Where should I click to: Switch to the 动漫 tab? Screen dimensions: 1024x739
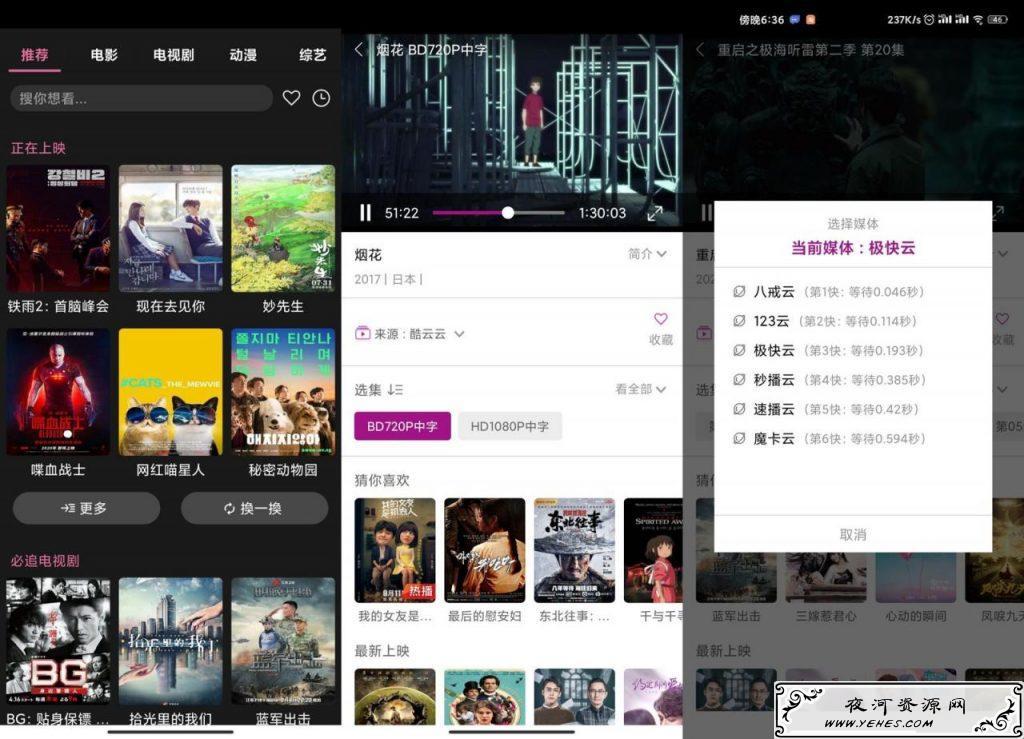(x=243, y=55)
